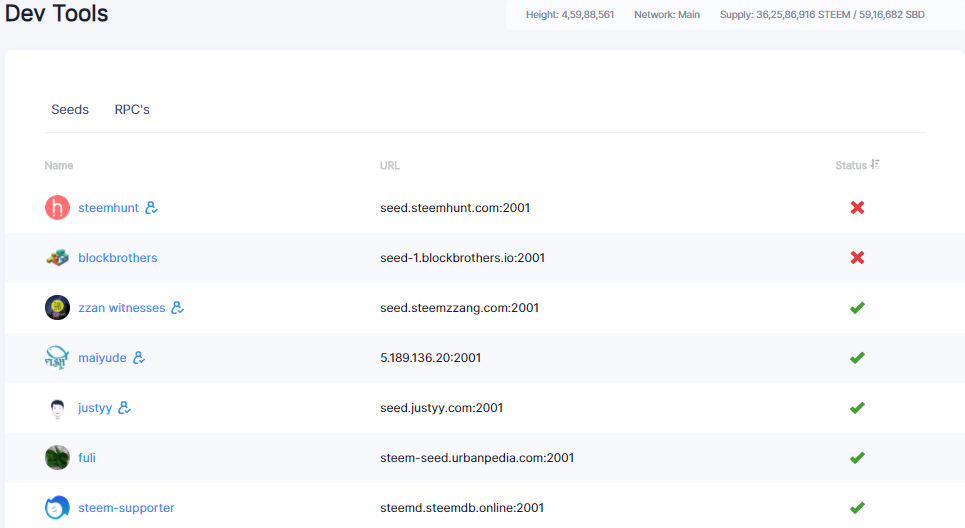
Task: Switch to the Seeds tab
Action: [70, 110]
